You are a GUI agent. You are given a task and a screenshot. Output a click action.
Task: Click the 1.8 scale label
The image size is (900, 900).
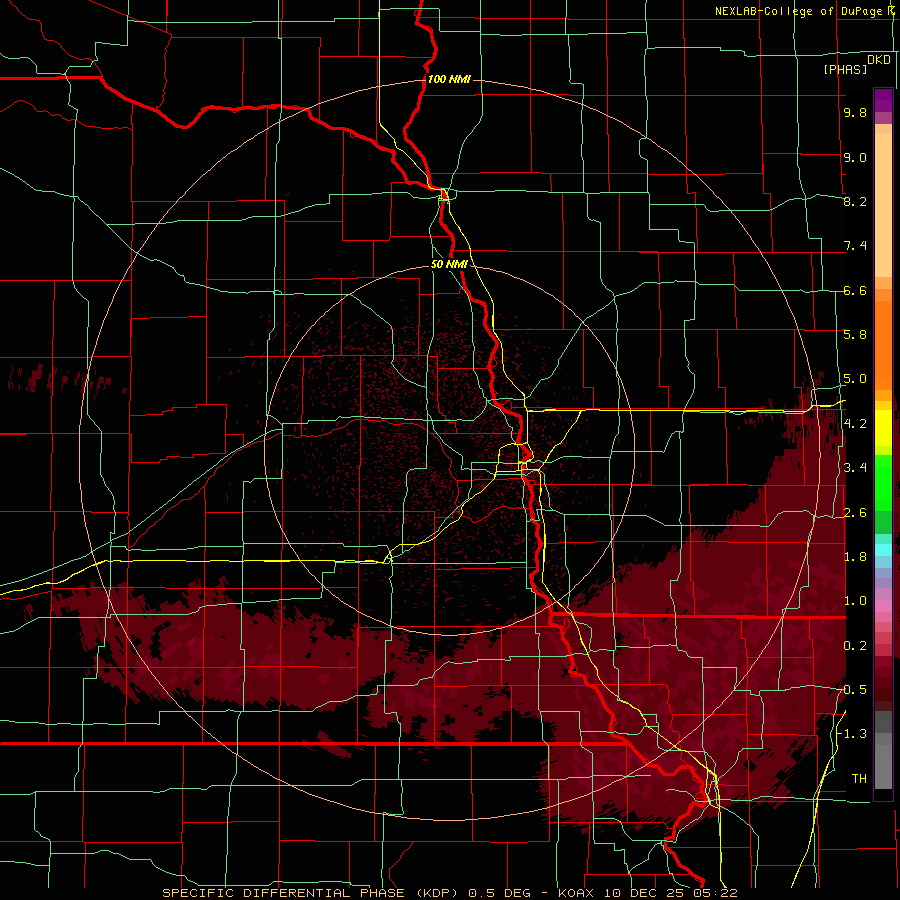click(x=855, y=557)
